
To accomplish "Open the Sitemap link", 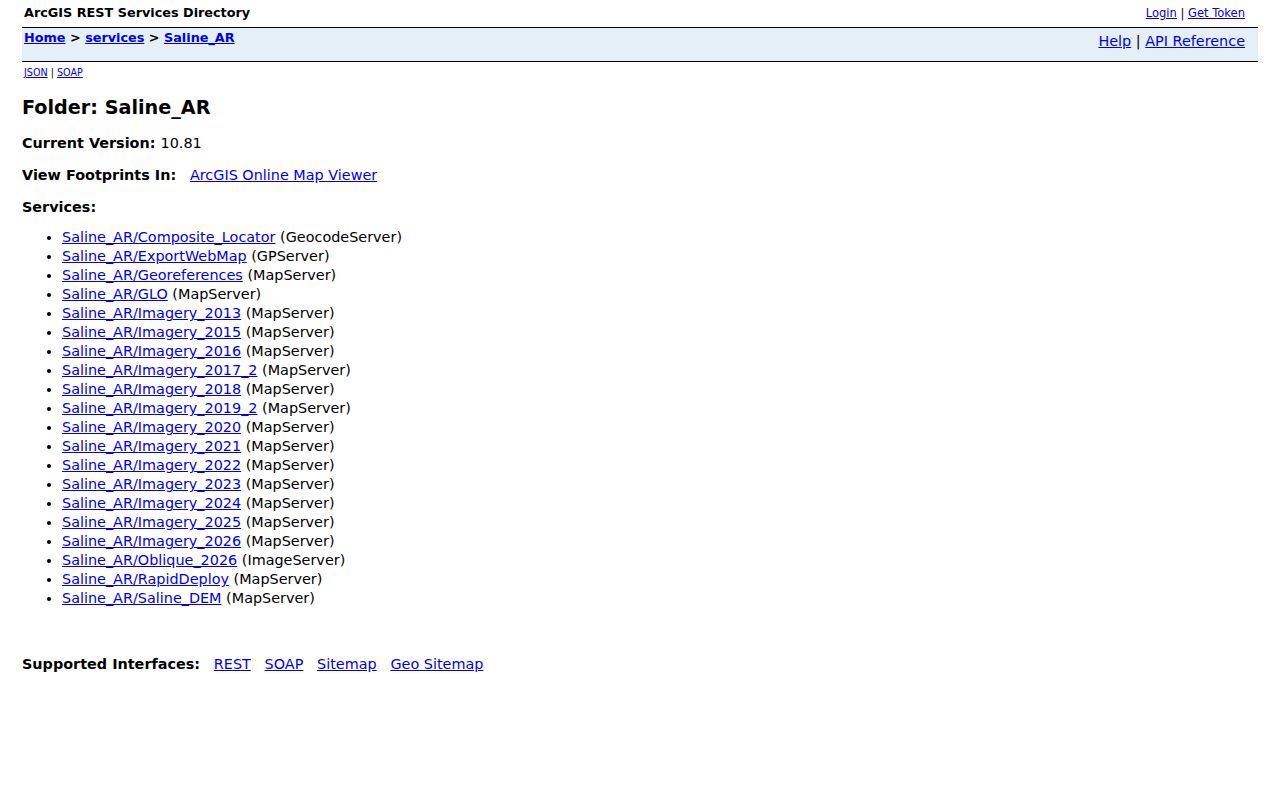I will tap(347, 664).
